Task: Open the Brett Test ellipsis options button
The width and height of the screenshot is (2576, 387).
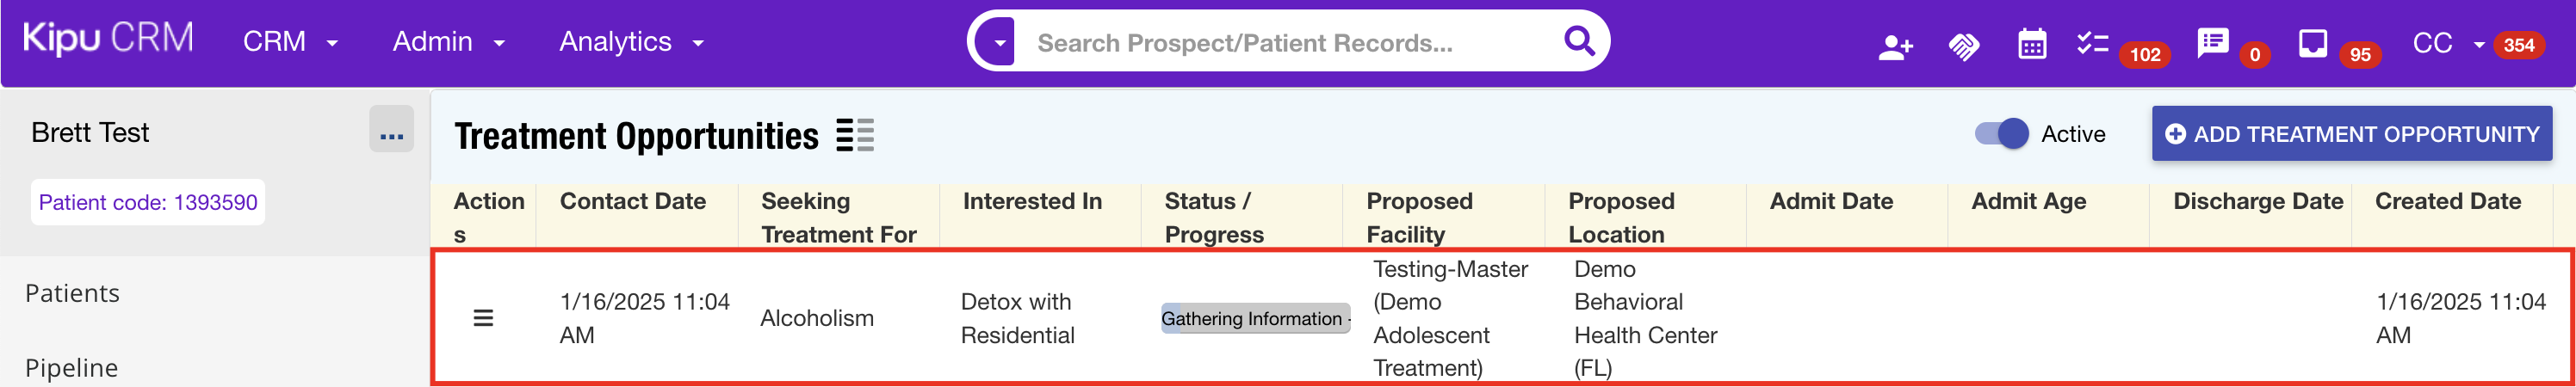Action: (x=391, y=130)
